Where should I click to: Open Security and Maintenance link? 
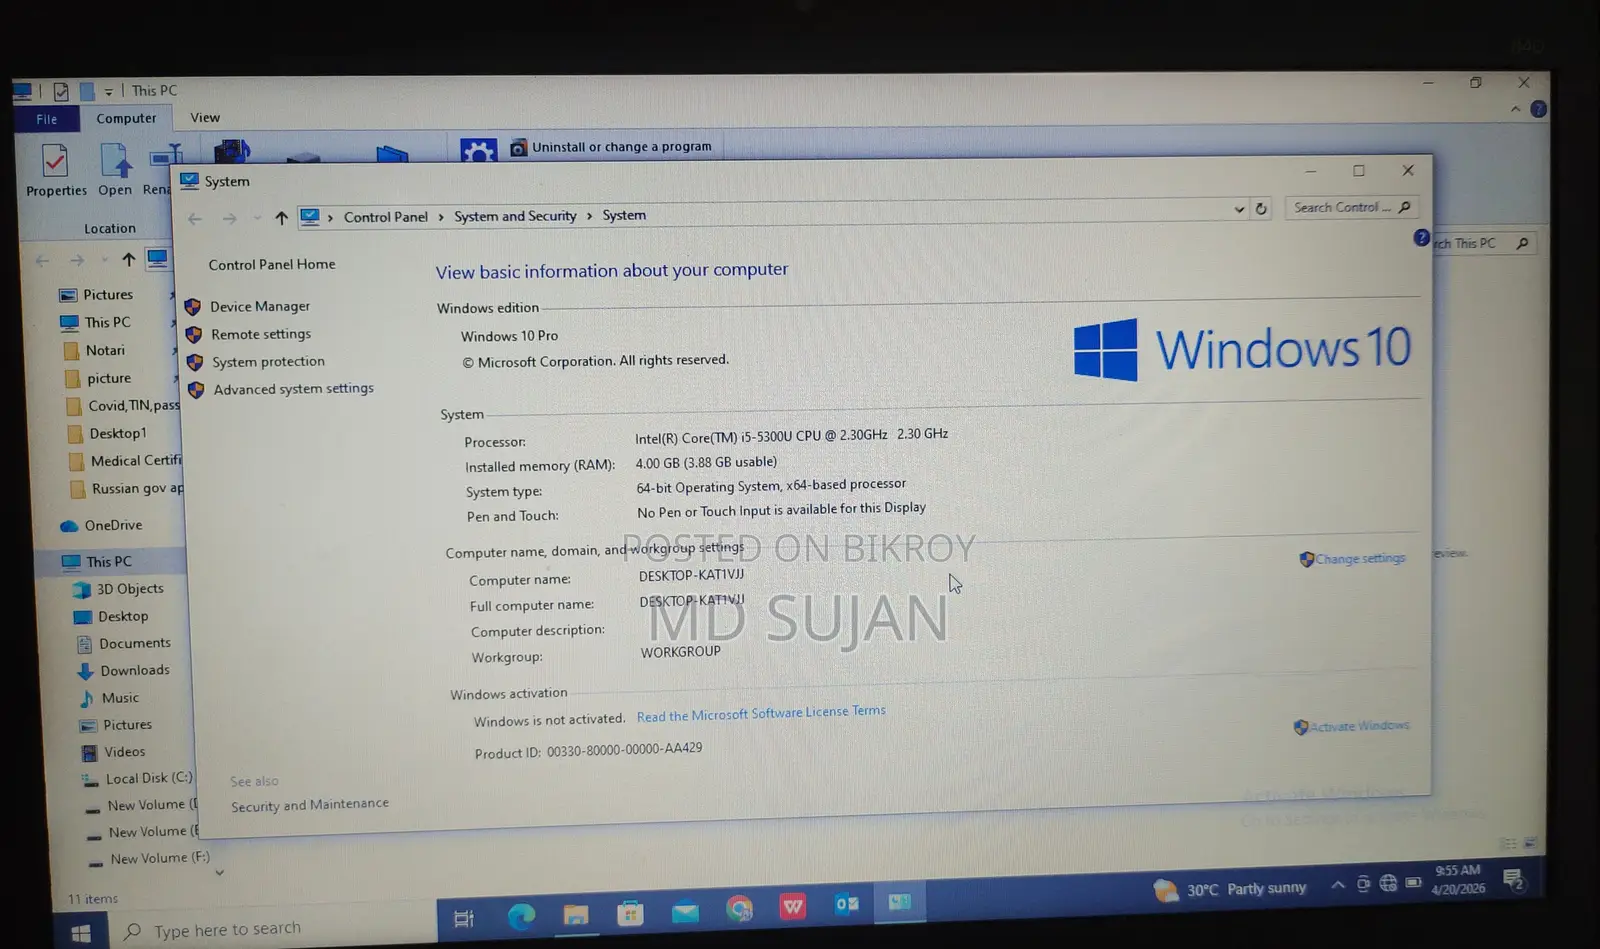[x=310, y=805]
